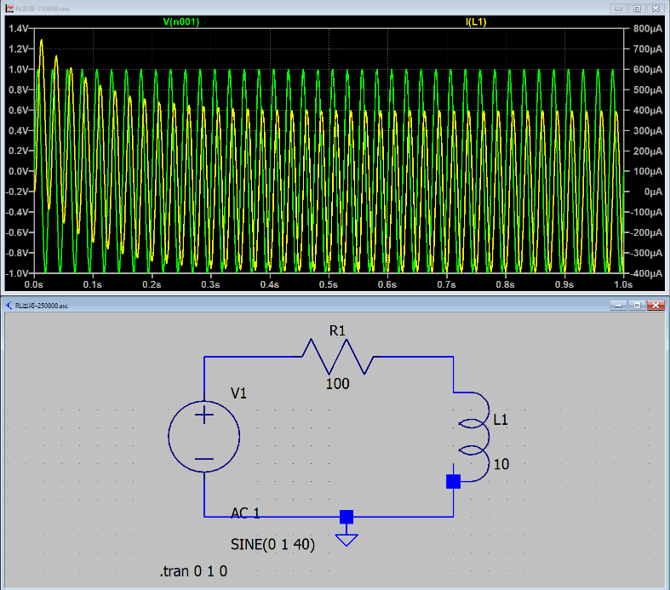This screenshot has width=670, height=590.
Task: Click the resistor value 100
Action: pos(337,383)
